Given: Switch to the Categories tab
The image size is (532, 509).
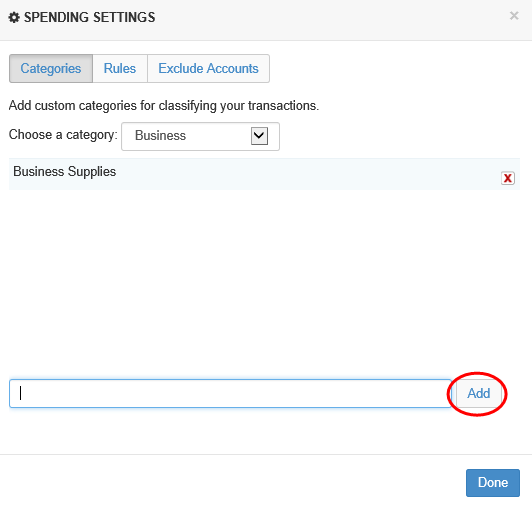Looking at the screenshot, I should tap(51, 69).
